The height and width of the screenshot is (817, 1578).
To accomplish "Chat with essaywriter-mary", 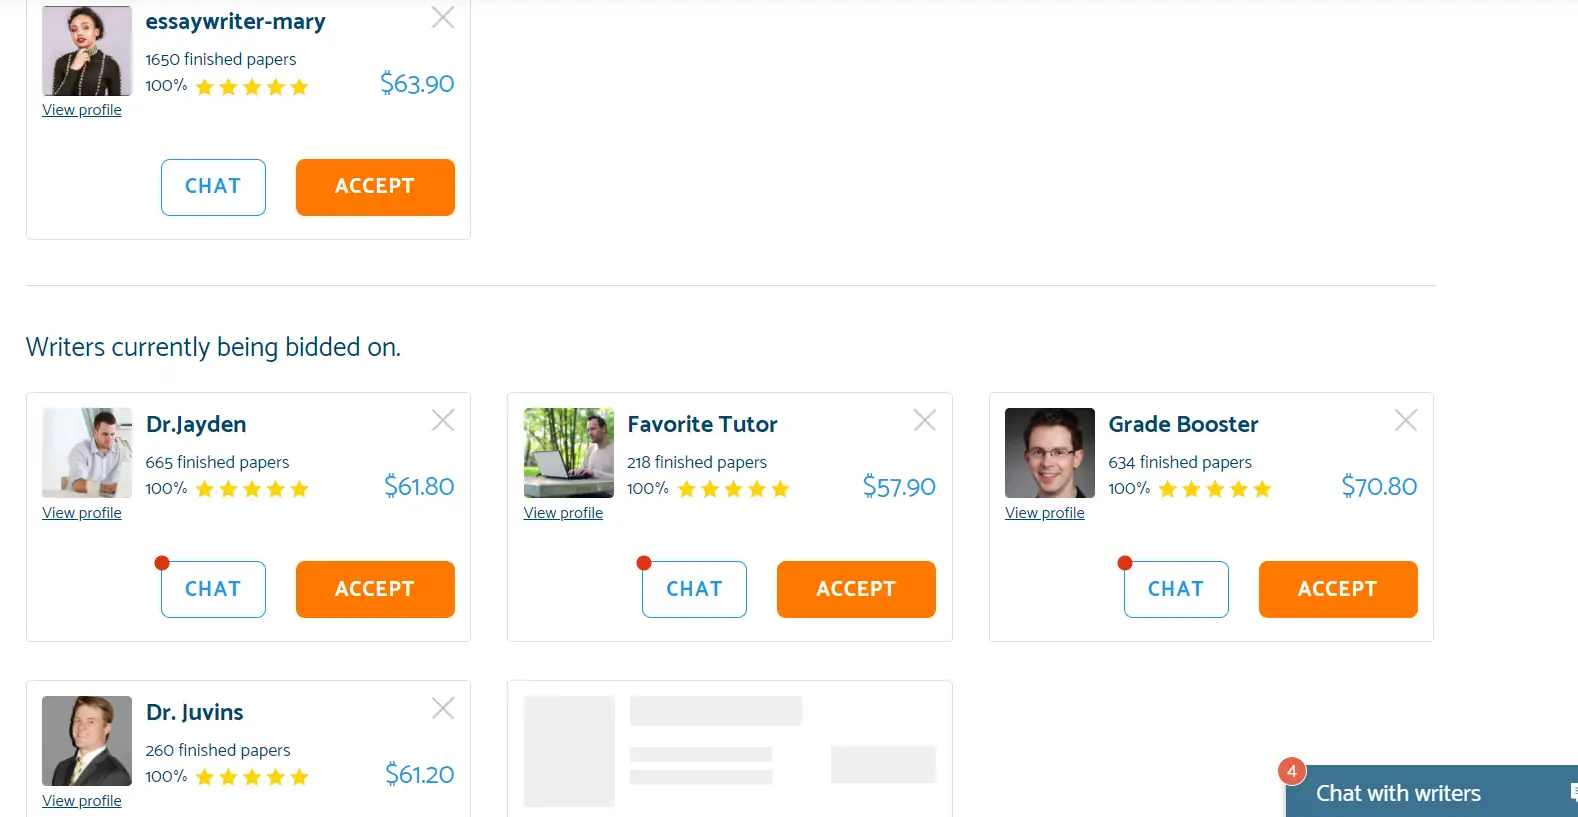I will pyautogui.click(x=213, y=187).
